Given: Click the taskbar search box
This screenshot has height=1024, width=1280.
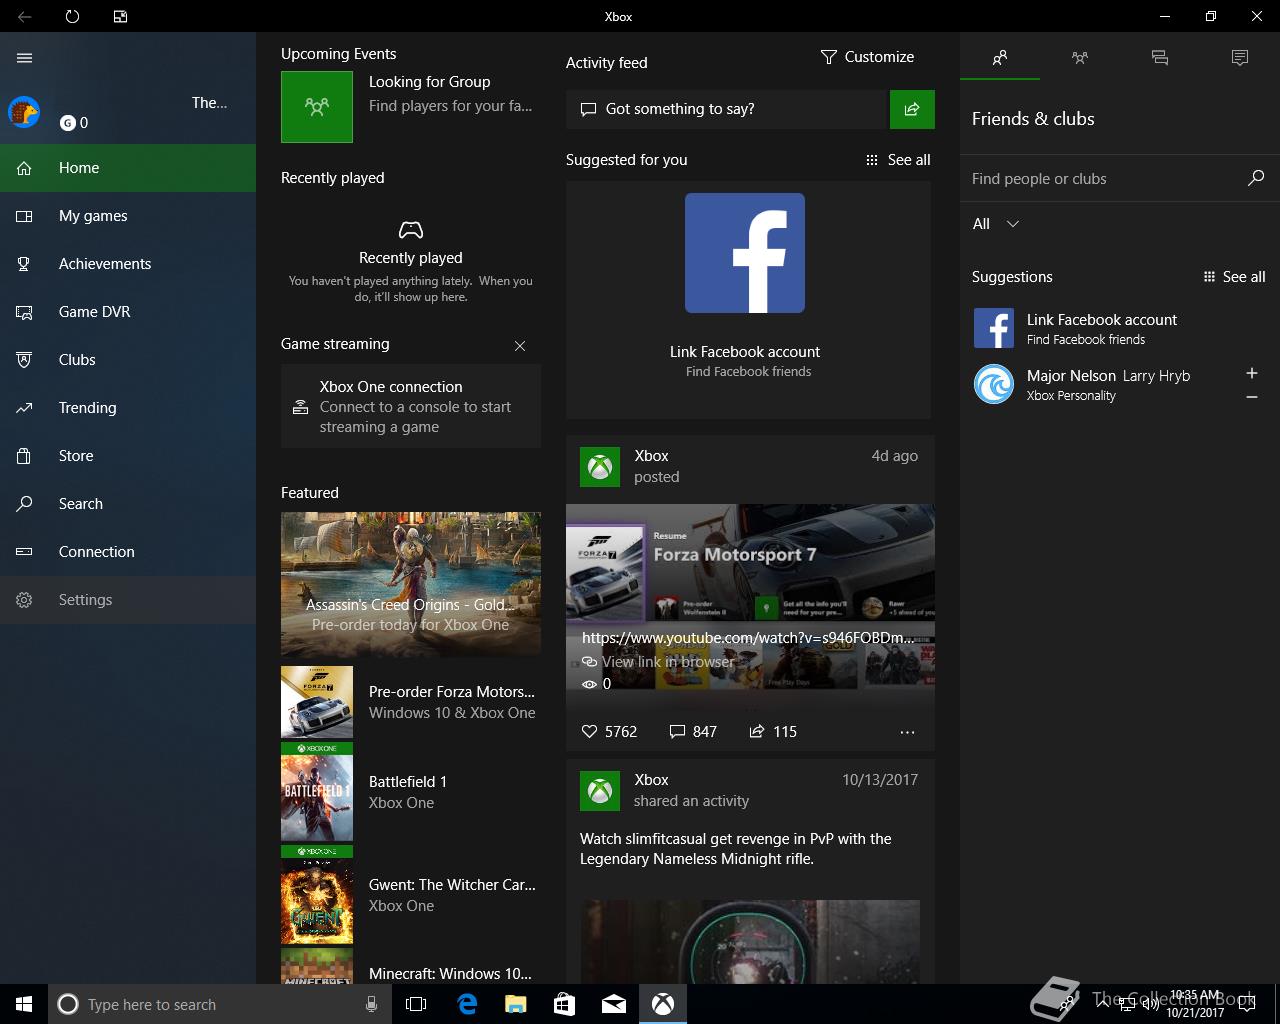Looking at the screenshot, I should [220, 1004].
